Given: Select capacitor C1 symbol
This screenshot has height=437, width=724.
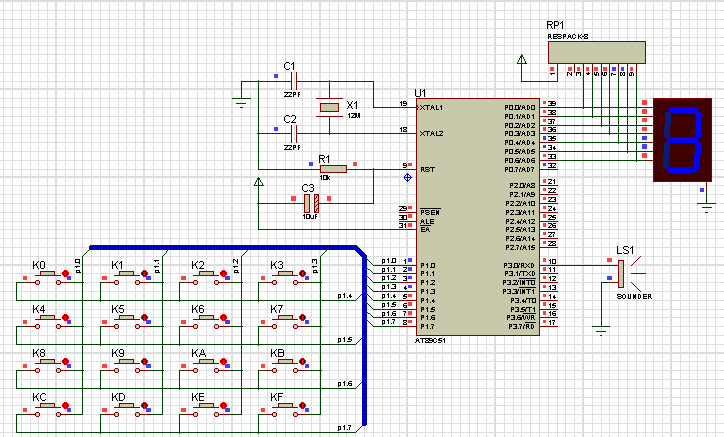Looking at the screenshot, I should (x=294, y=82).
